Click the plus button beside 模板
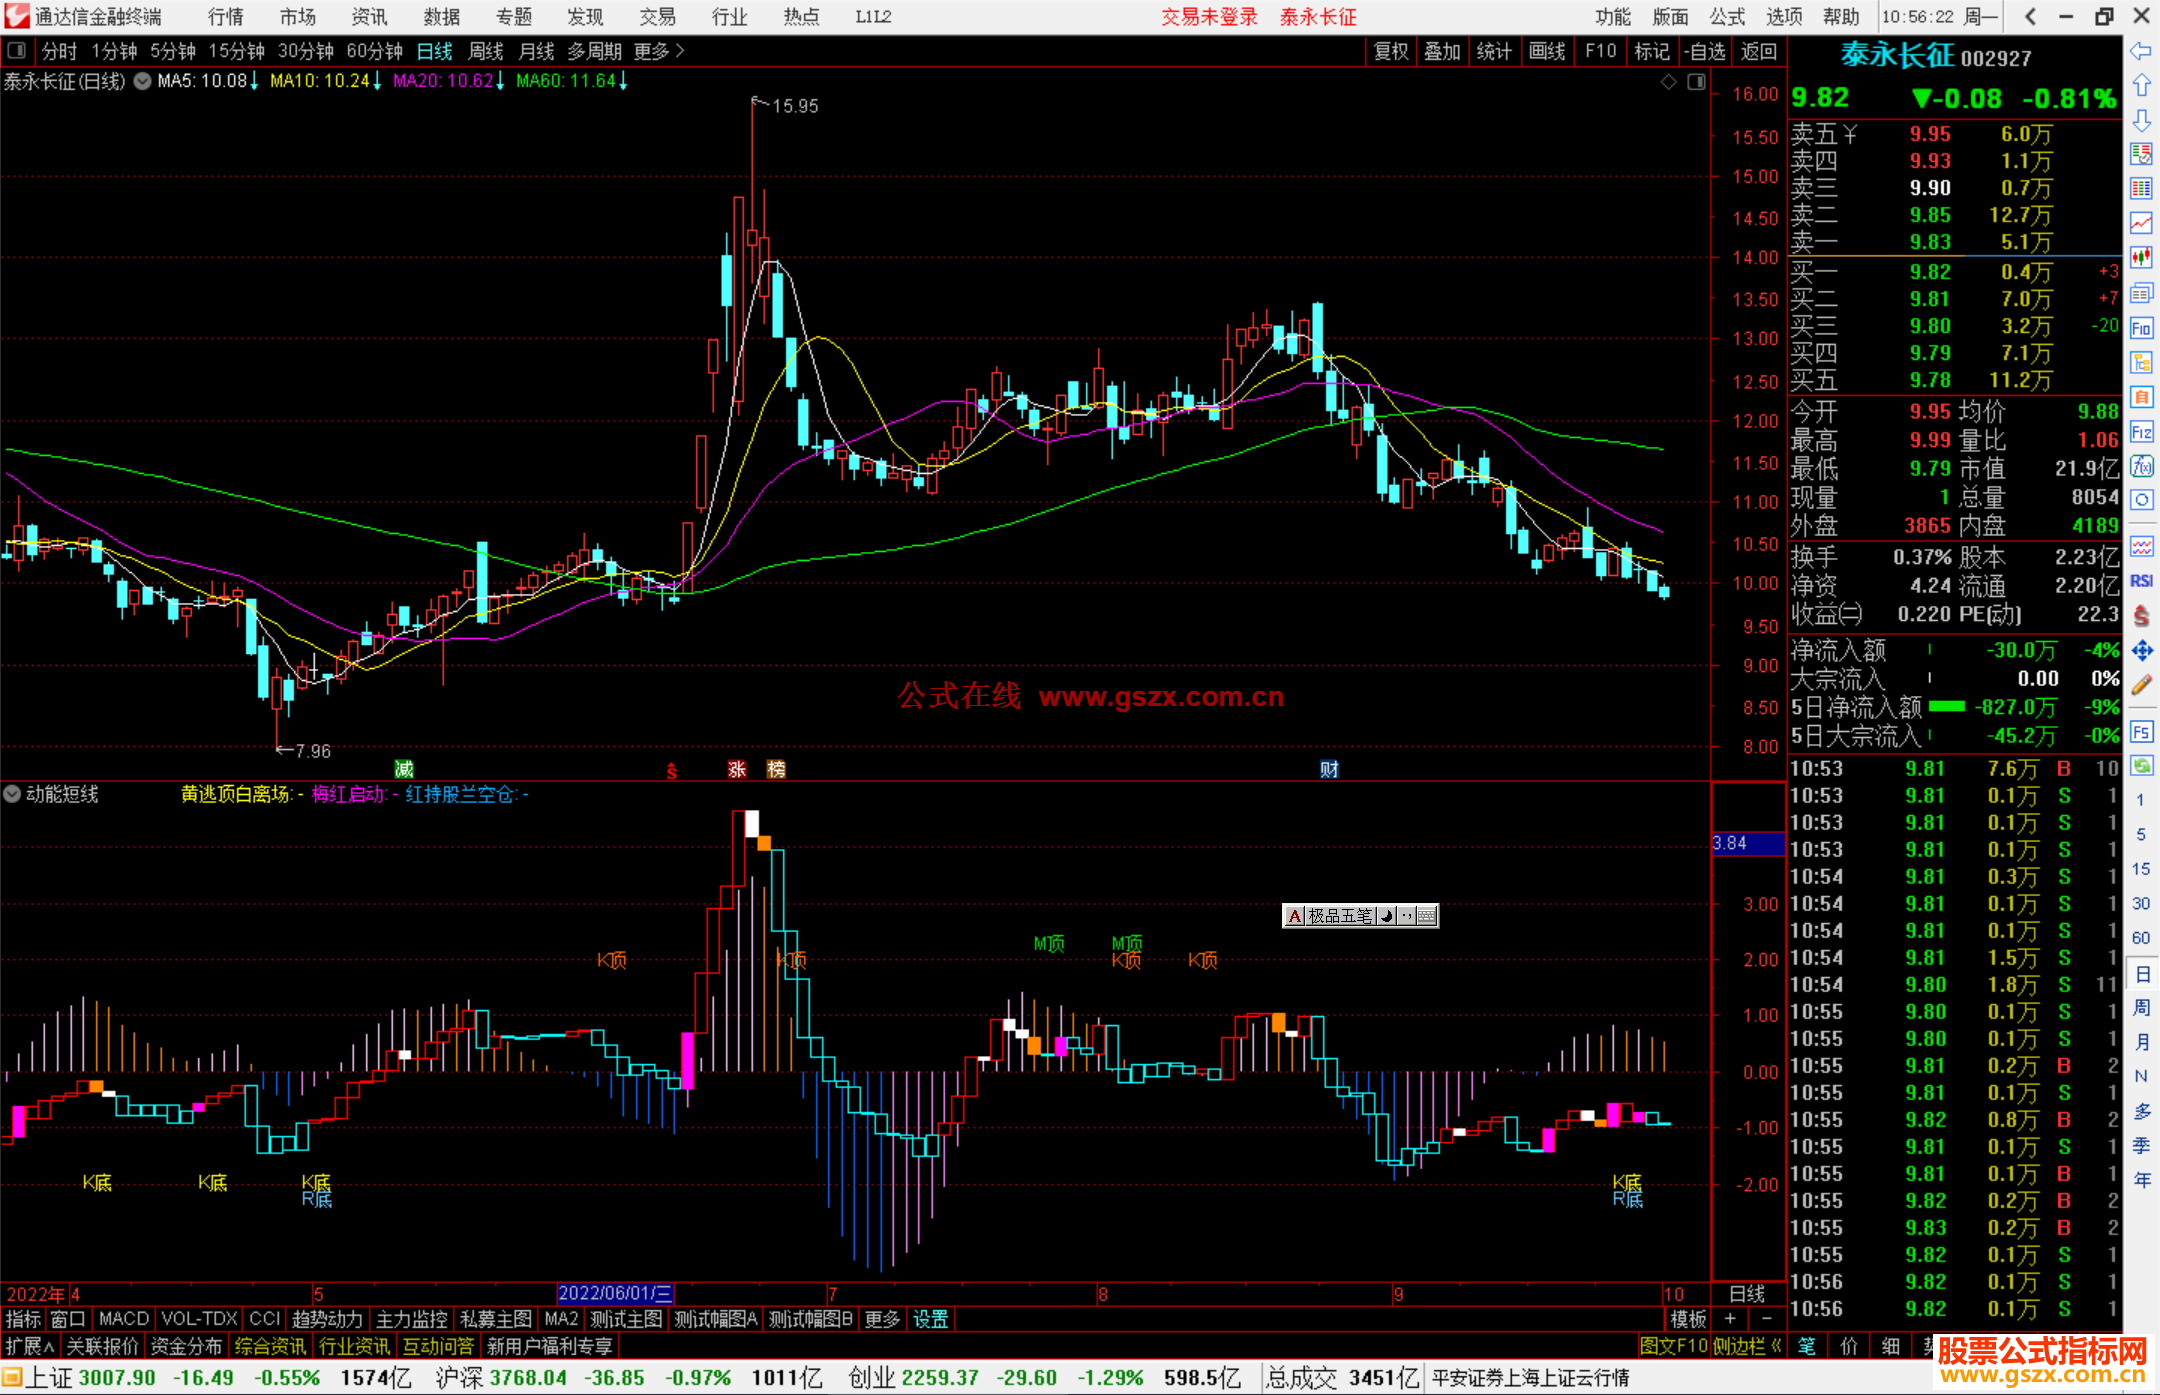This screenshot has width=2160, height=1395. point(1731,1319)
